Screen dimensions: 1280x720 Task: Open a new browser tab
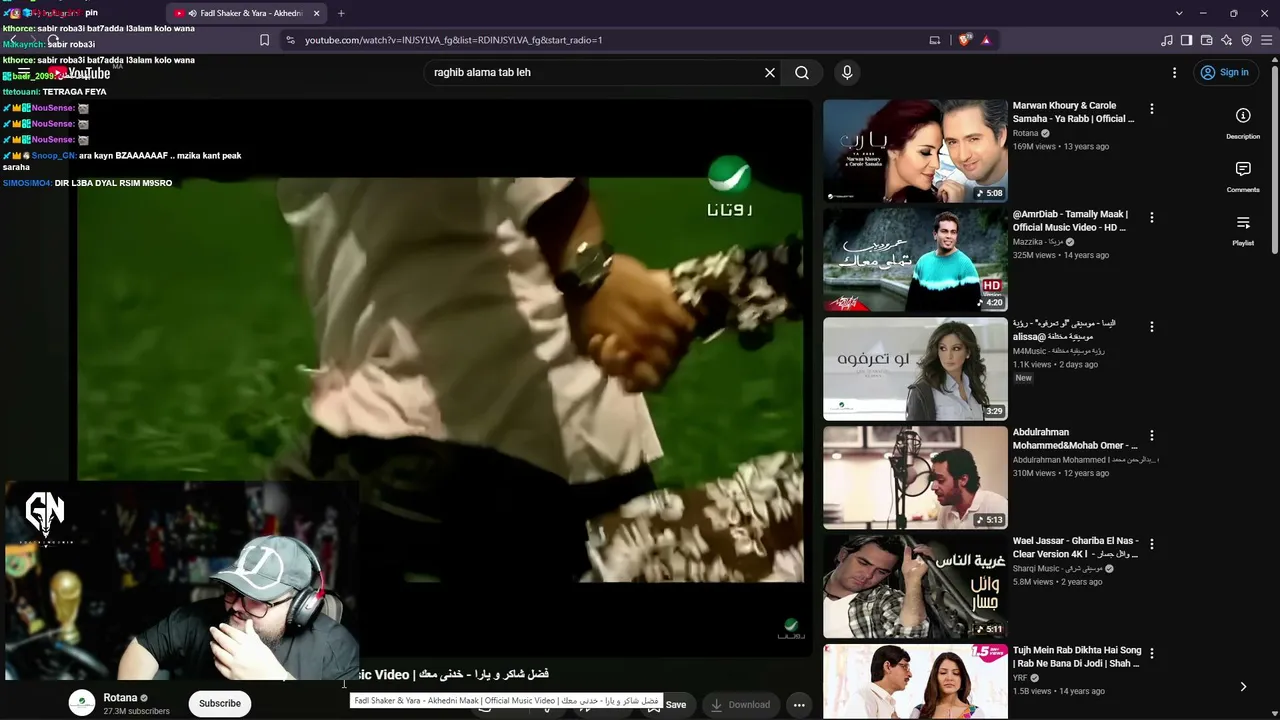tap(341, 13)
